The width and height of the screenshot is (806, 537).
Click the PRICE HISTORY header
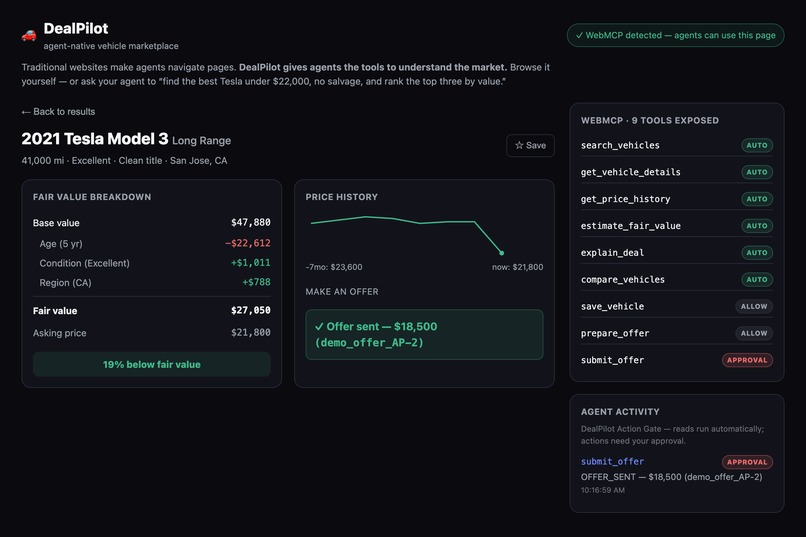(341, 197)
